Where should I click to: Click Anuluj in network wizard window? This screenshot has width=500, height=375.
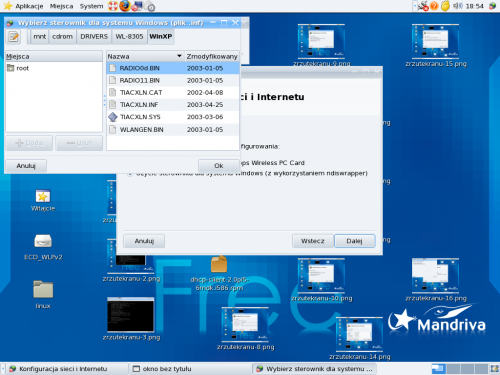click(144, 241)
